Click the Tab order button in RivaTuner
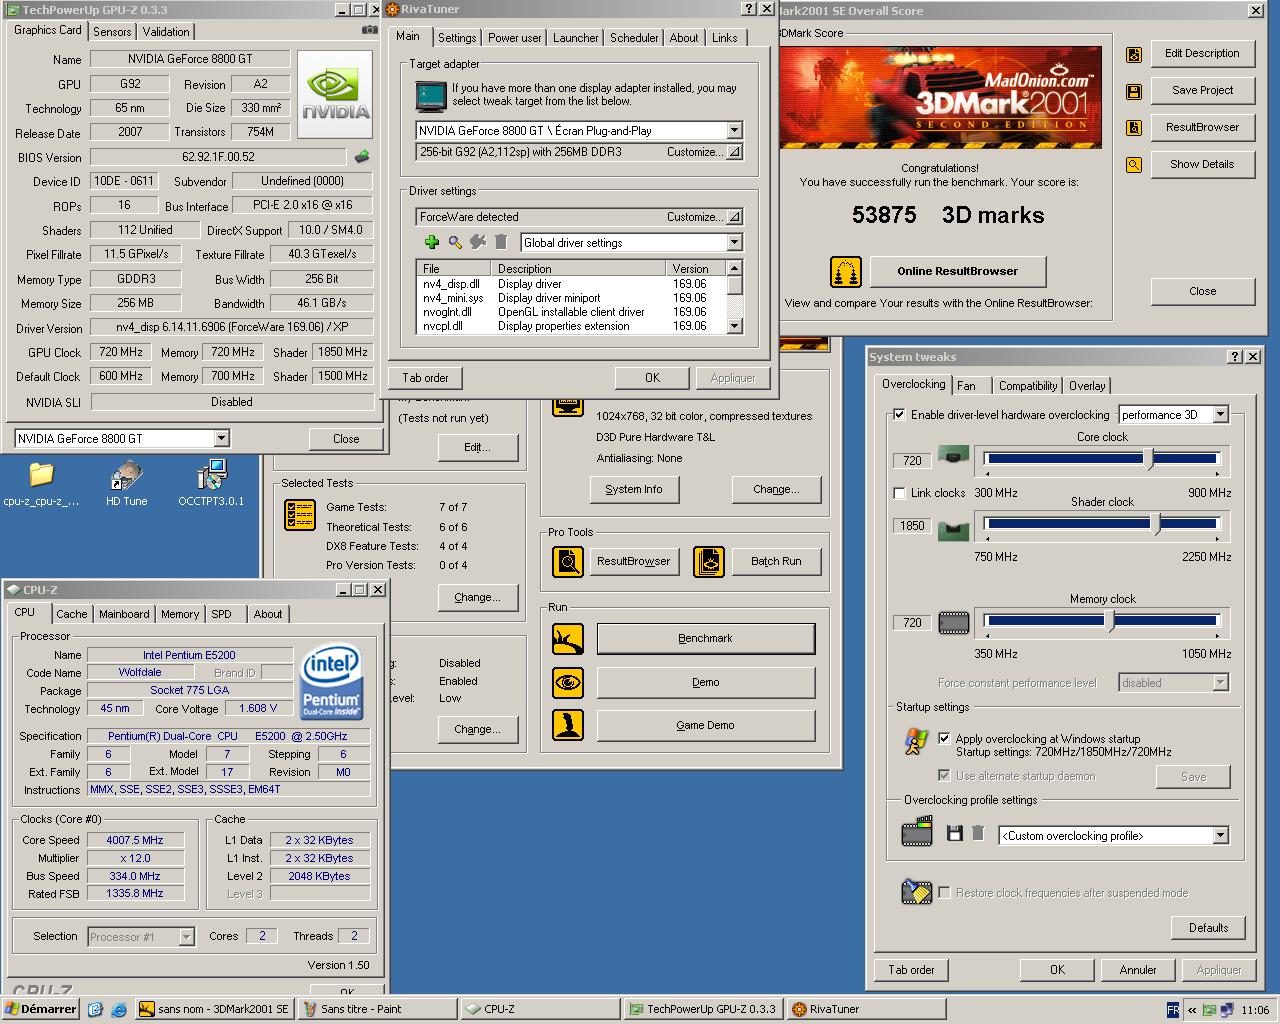Screen dimensions: 1280x1024 click(x=426, y=378)
